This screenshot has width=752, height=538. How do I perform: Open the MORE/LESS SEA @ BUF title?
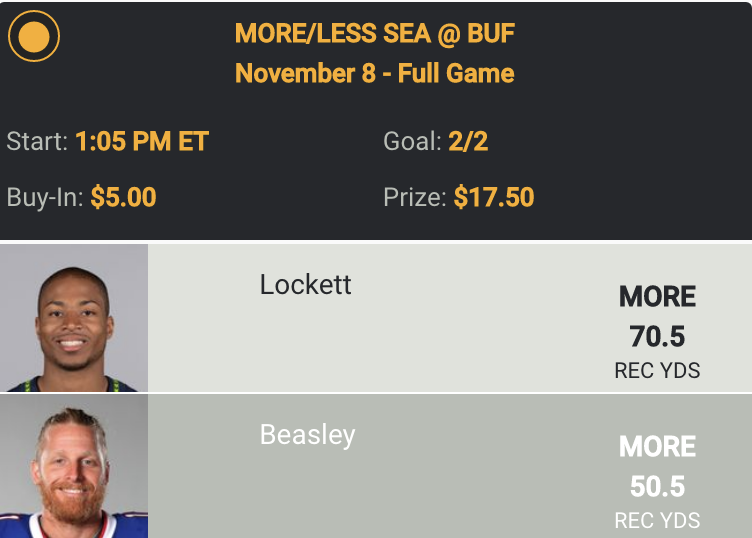pos(374,35)
